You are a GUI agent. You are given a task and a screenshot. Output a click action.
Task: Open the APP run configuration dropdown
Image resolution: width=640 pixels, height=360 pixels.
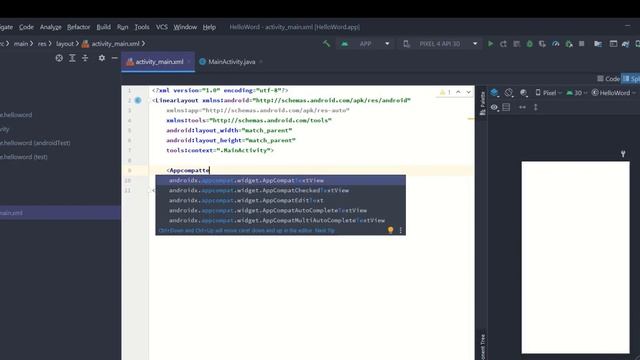[x=365, y=44]
